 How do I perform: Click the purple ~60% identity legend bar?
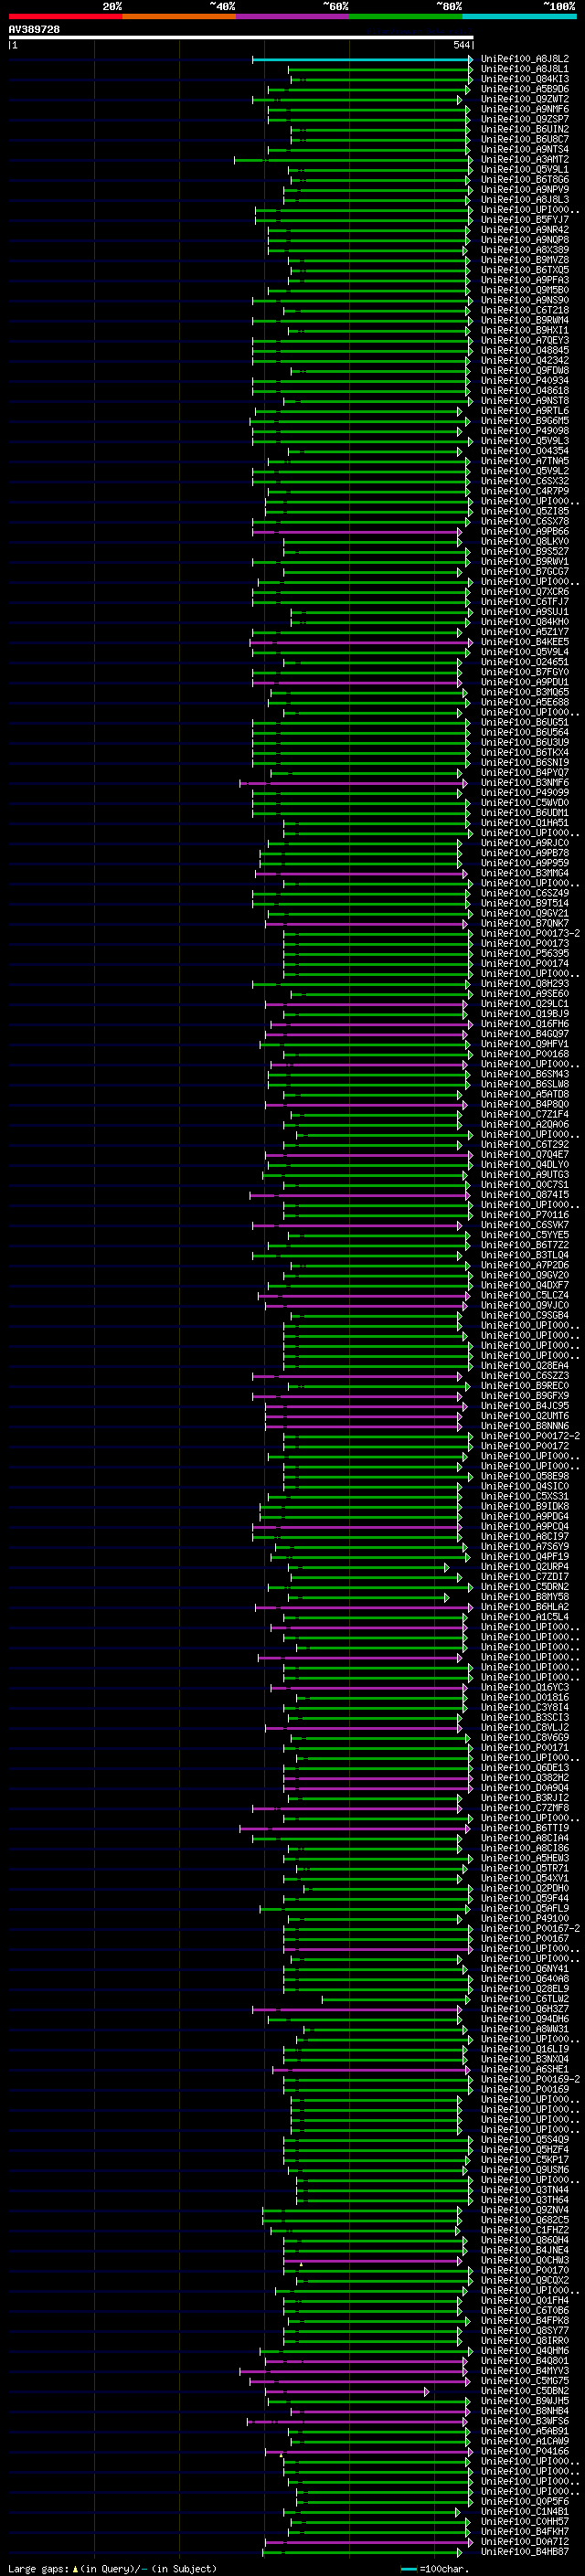[292, 16]
